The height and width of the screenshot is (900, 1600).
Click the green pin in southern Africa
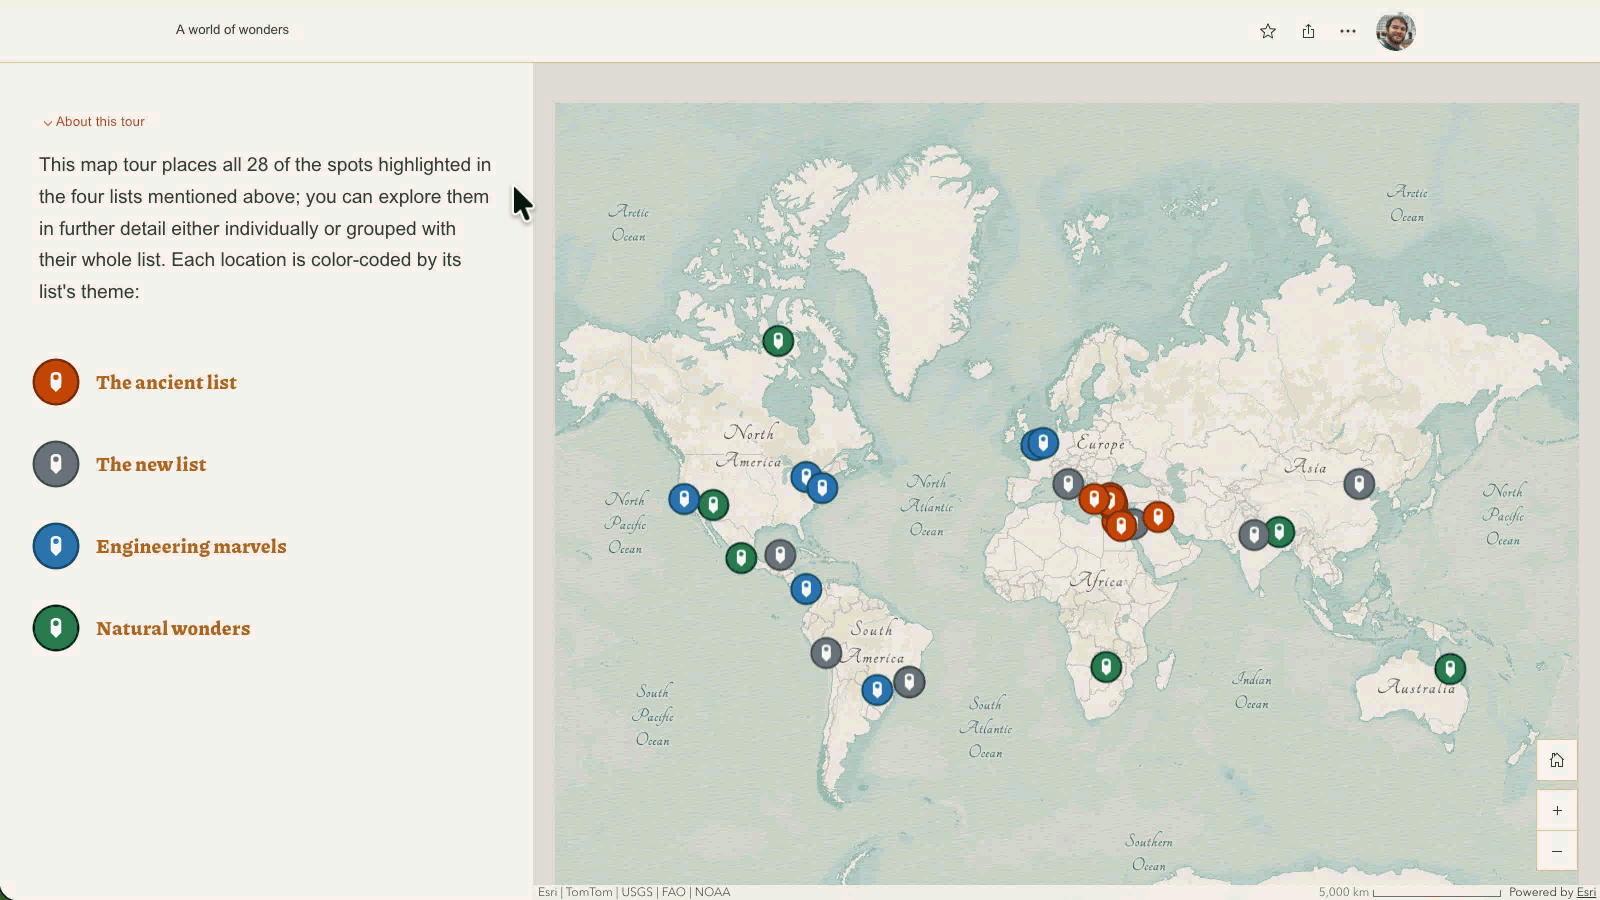(x=1106, y=667)
